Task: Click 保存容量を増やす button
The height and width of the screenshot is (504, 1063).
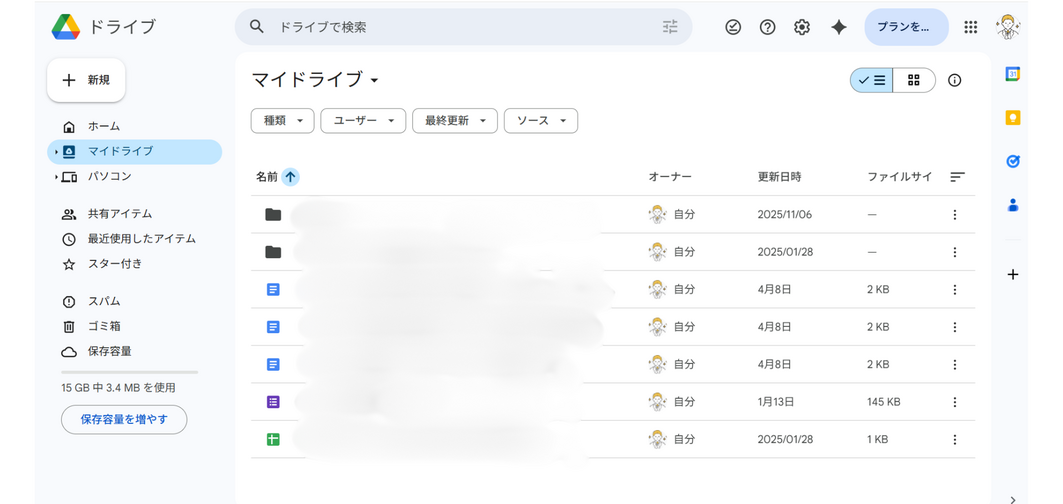Action: (124, 419)
